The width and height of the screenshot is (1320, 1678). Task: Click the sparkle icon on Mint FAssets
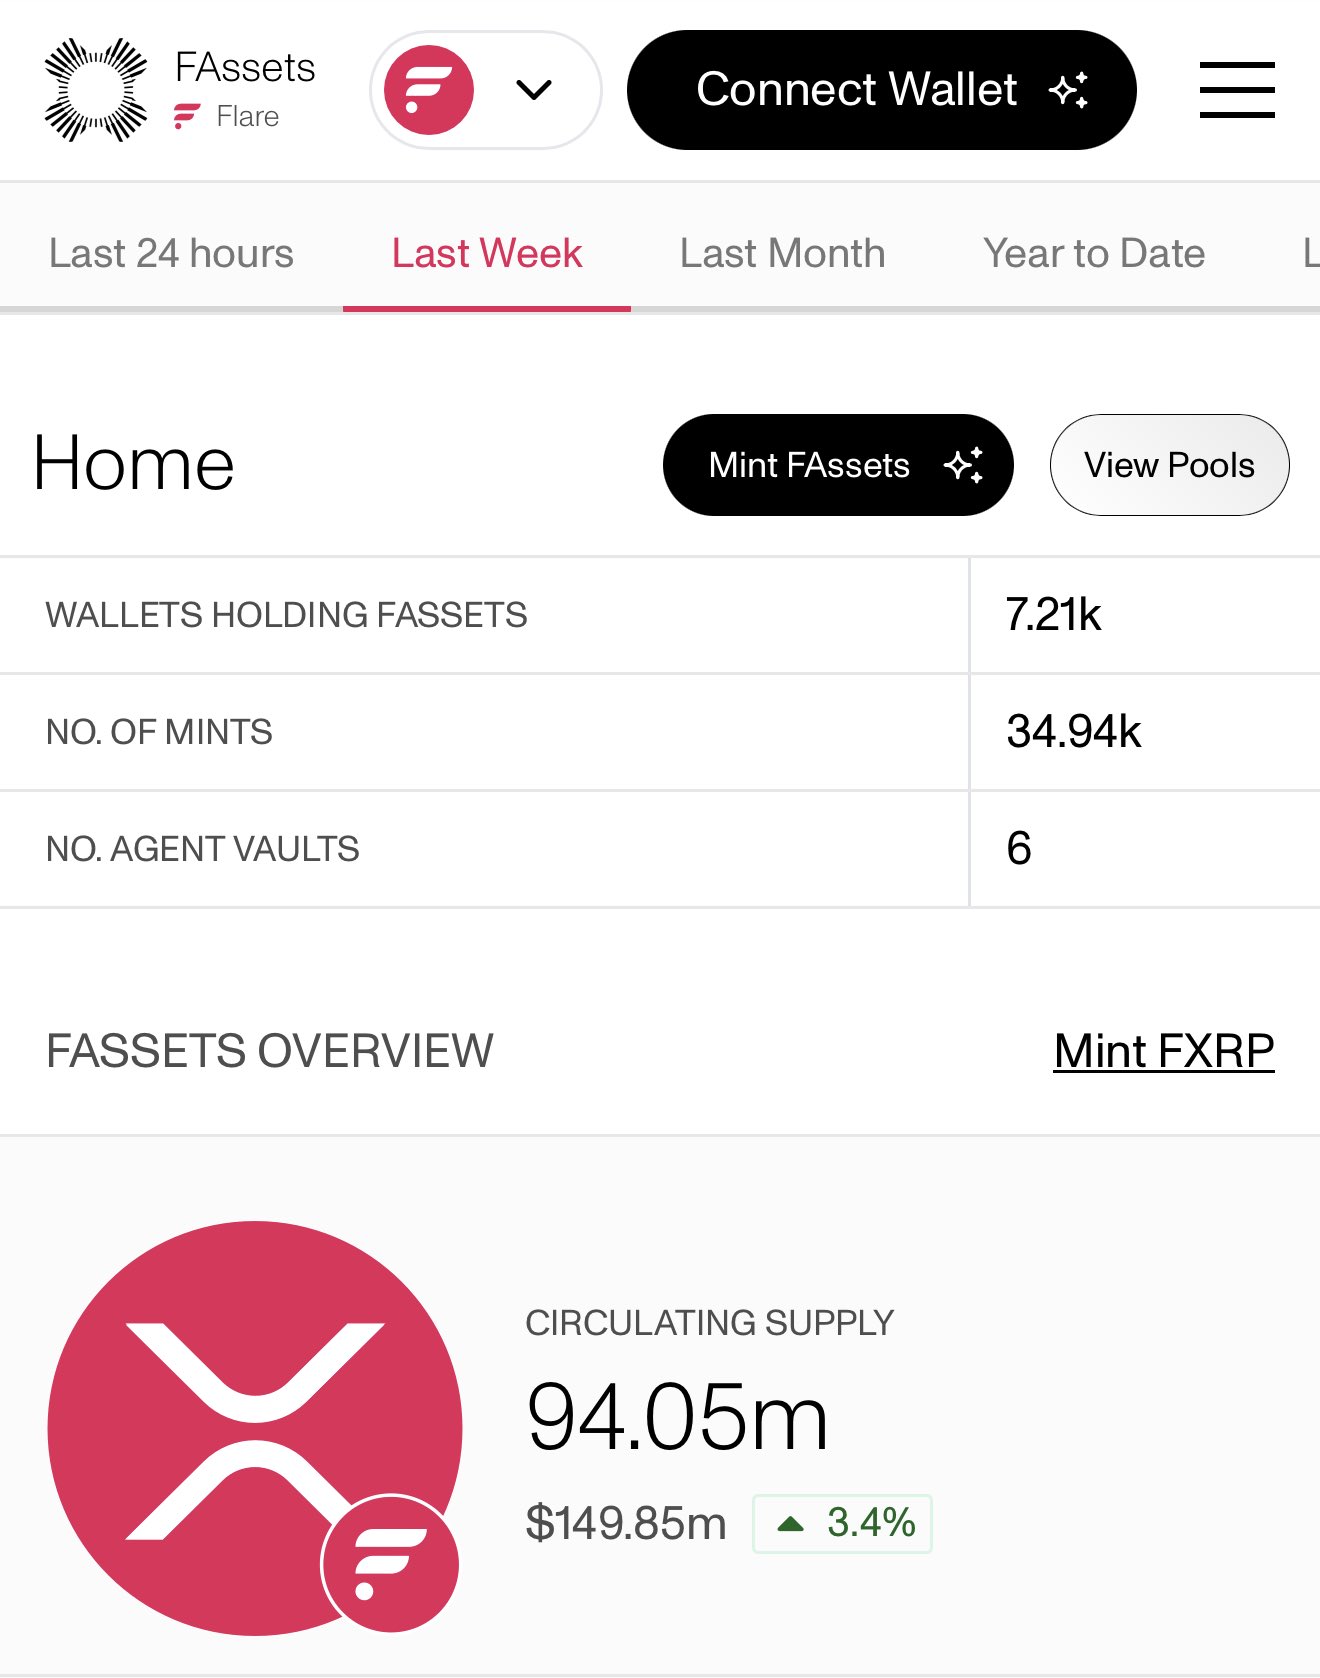click(964, 465)
